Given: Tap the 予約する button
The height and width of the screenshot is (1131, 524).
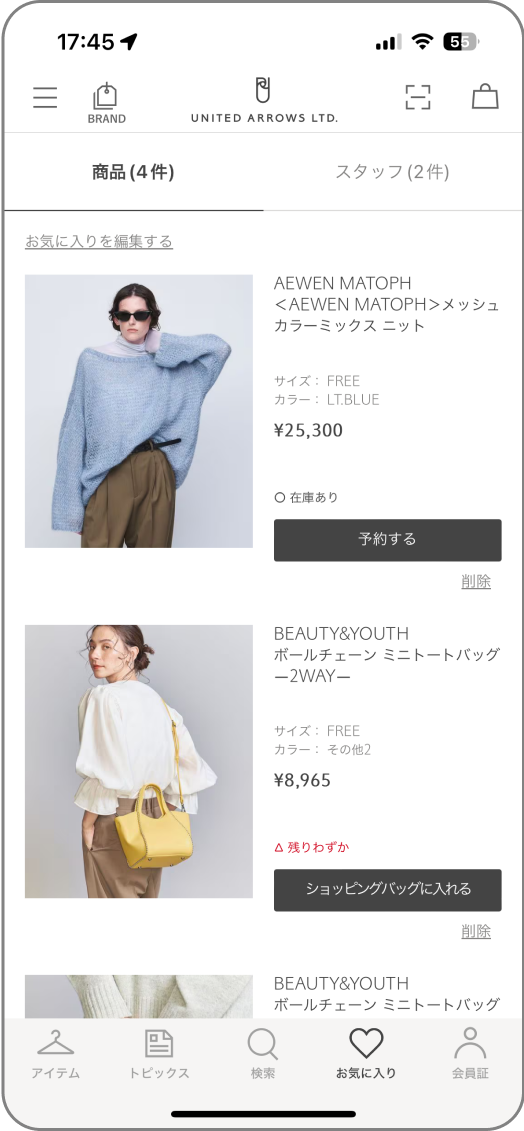Looking at the screenshot, I should 388,540.
